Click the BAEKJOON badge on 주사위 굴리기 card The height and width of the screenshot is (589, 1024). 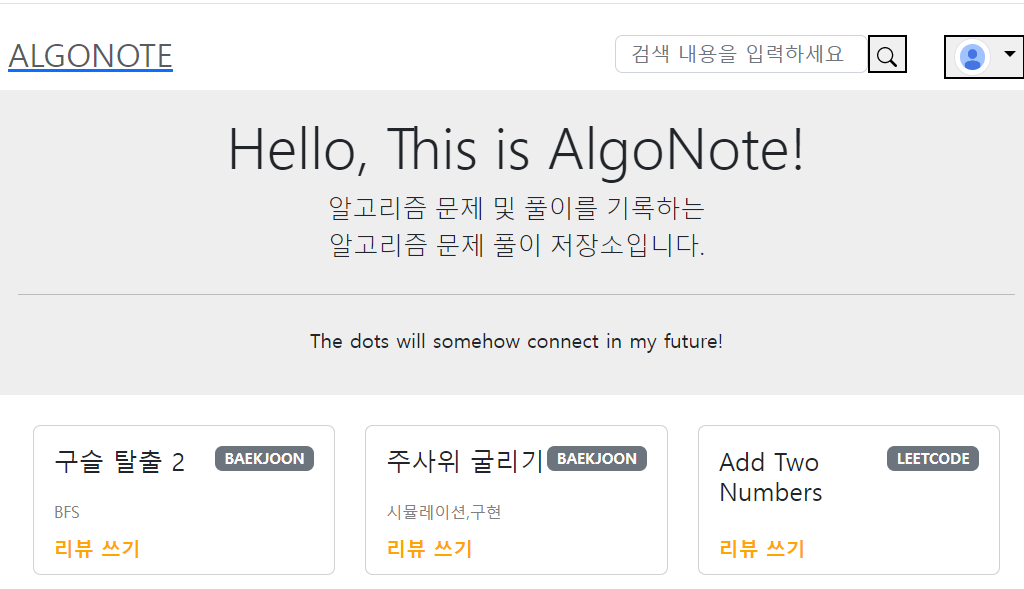596,459
